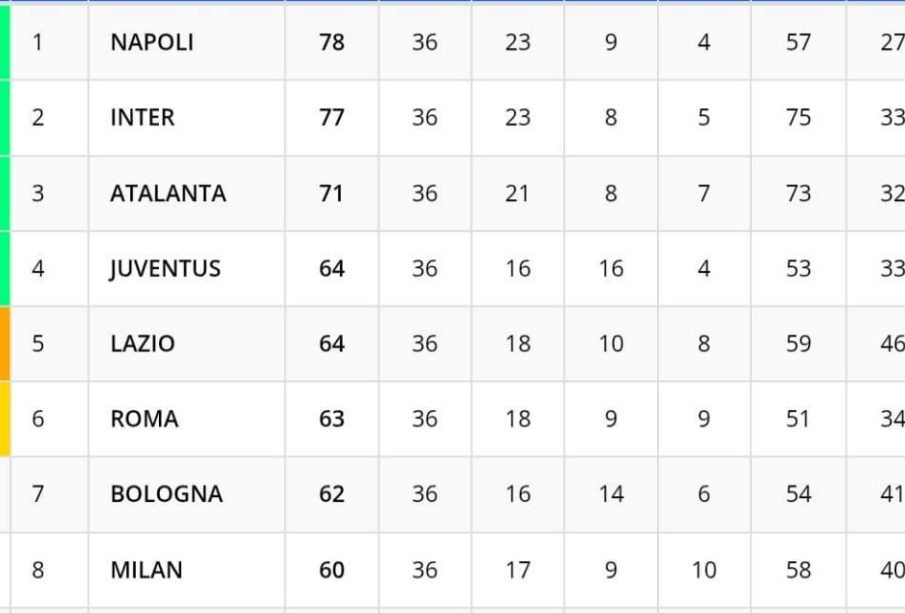
Task: Select Inter's 77 points cell
Action: point(332,117)
